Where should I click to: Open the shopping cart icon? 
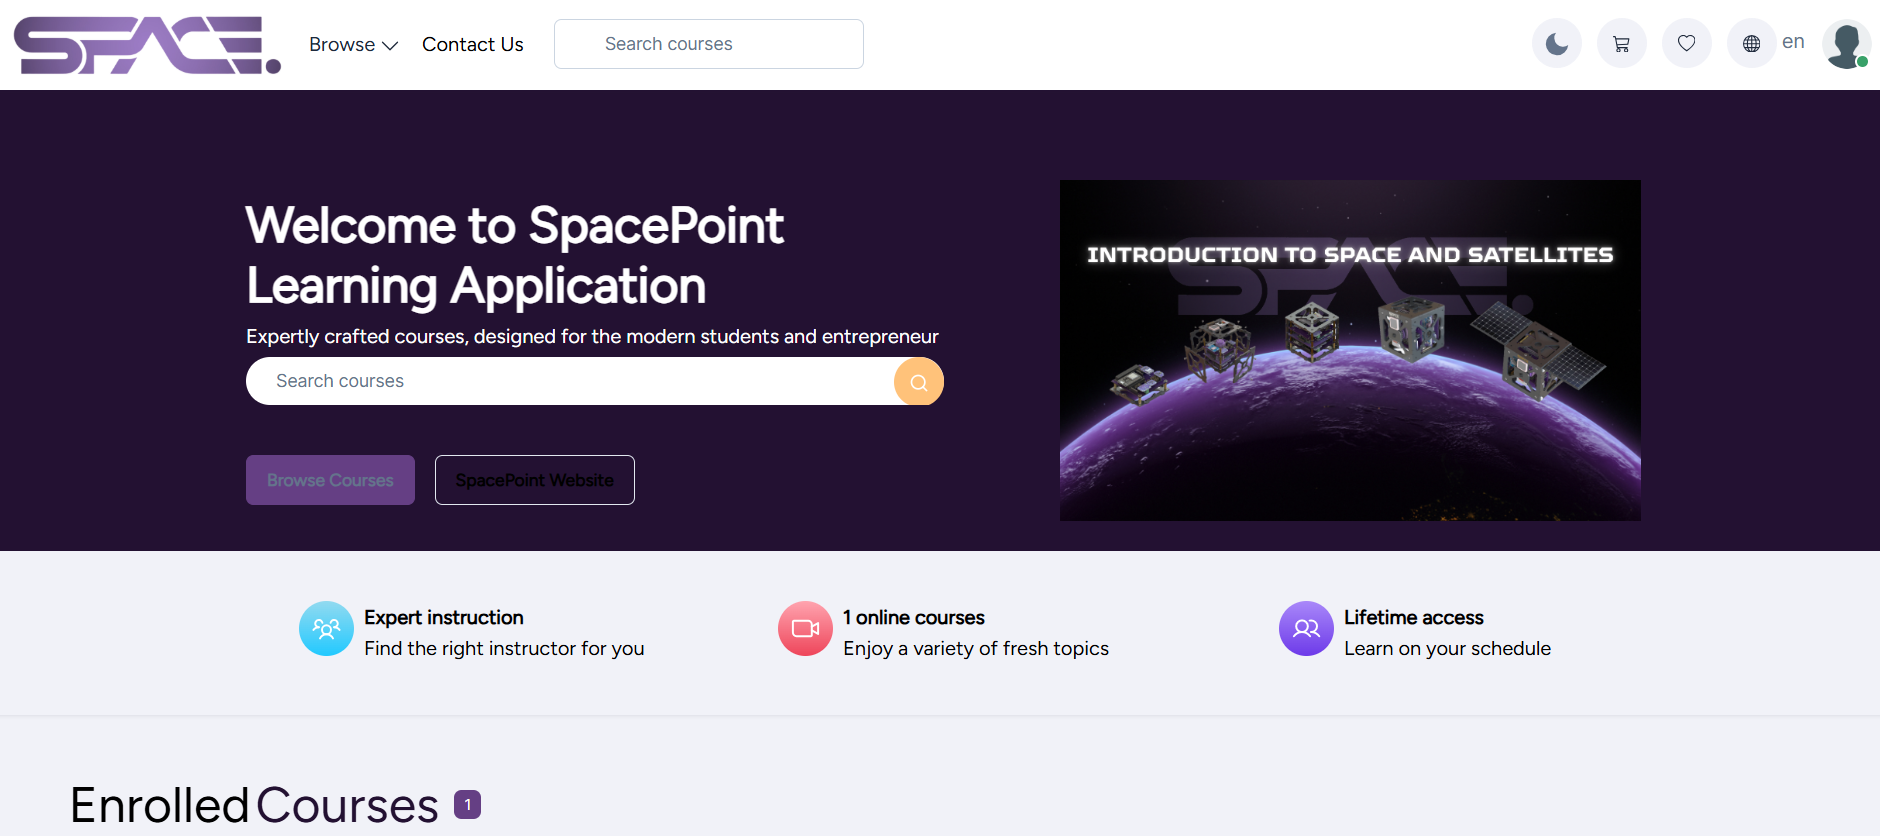(x=1622, y=44)
